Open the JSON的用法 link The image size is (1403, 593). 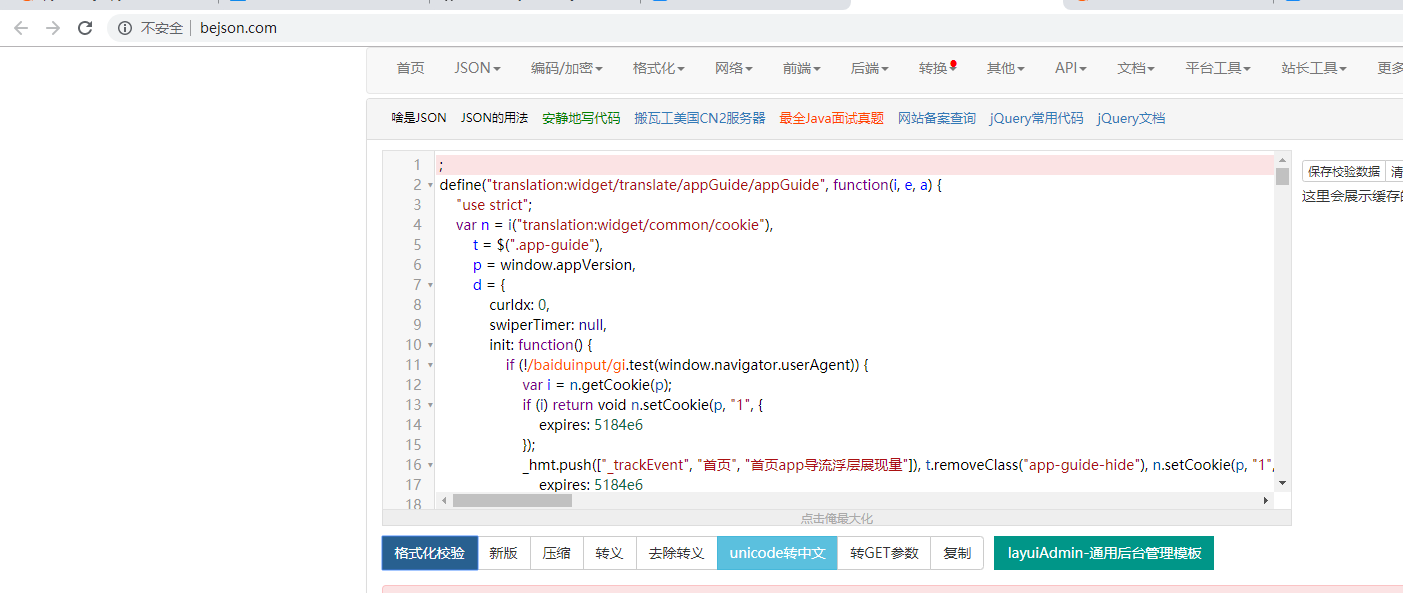point(494,118)
